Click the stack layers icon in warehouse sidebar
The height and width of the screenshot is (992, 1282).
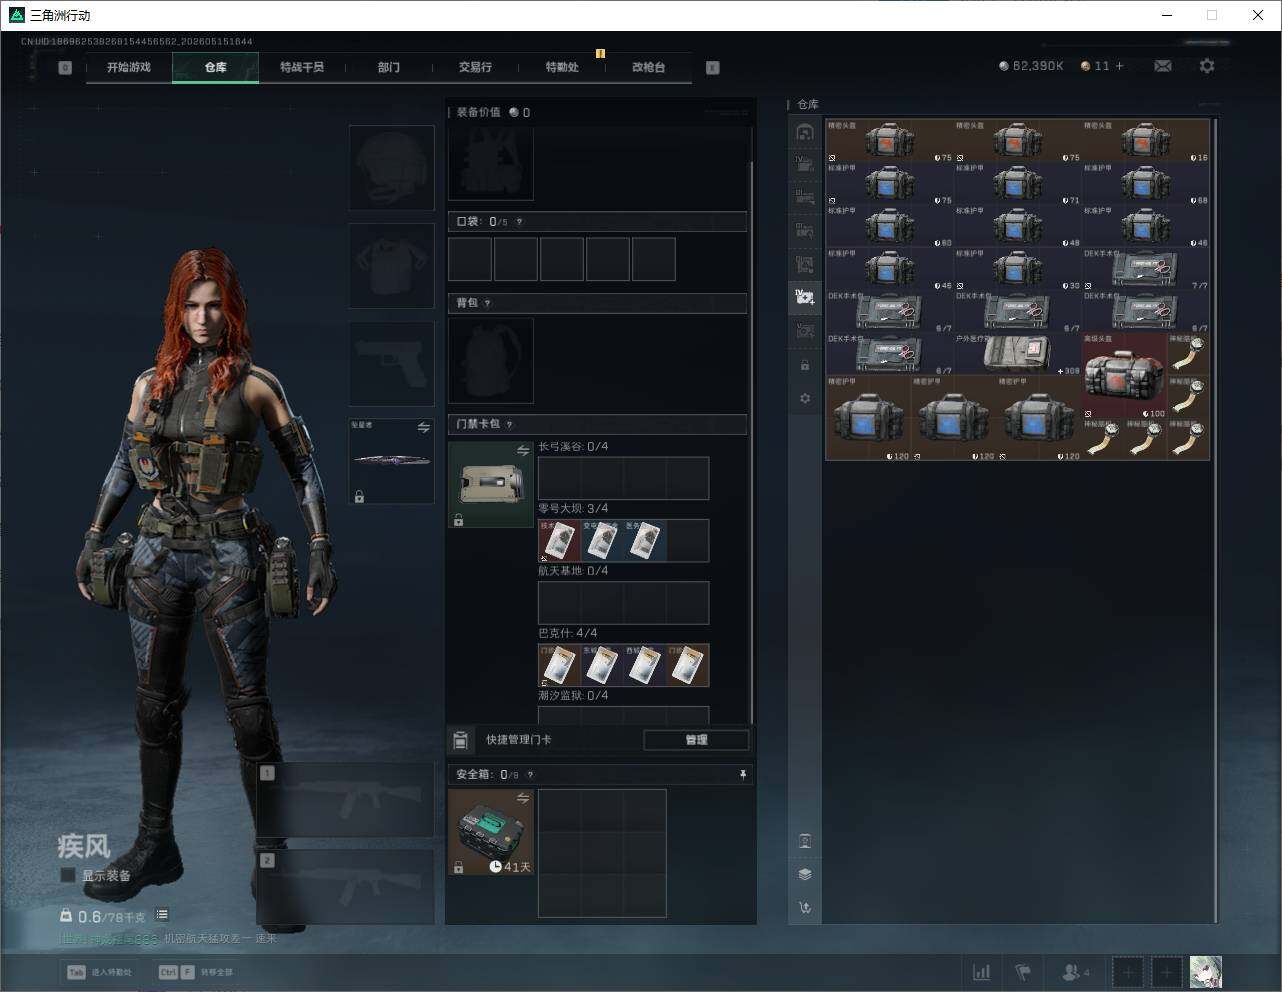[x=805, y=874]
